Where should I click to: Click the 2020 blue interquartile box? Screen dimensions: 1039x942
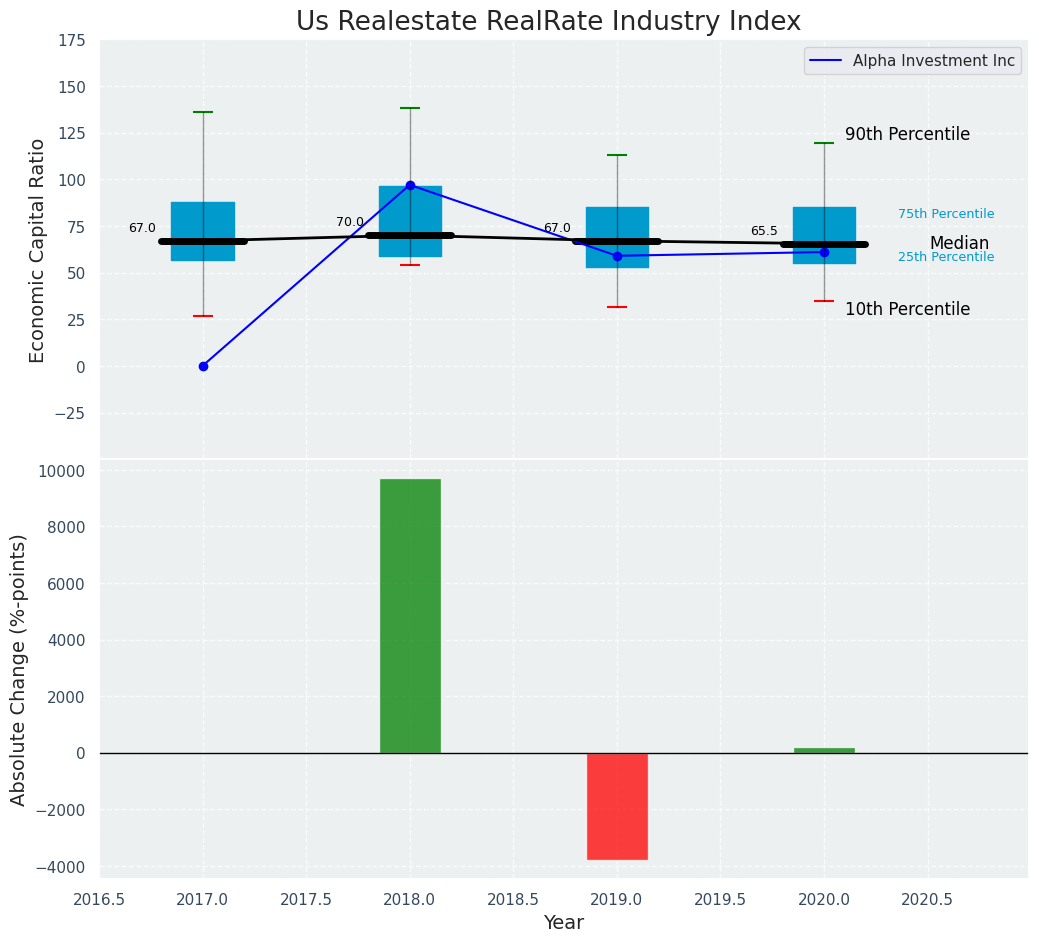pos(824,235)
